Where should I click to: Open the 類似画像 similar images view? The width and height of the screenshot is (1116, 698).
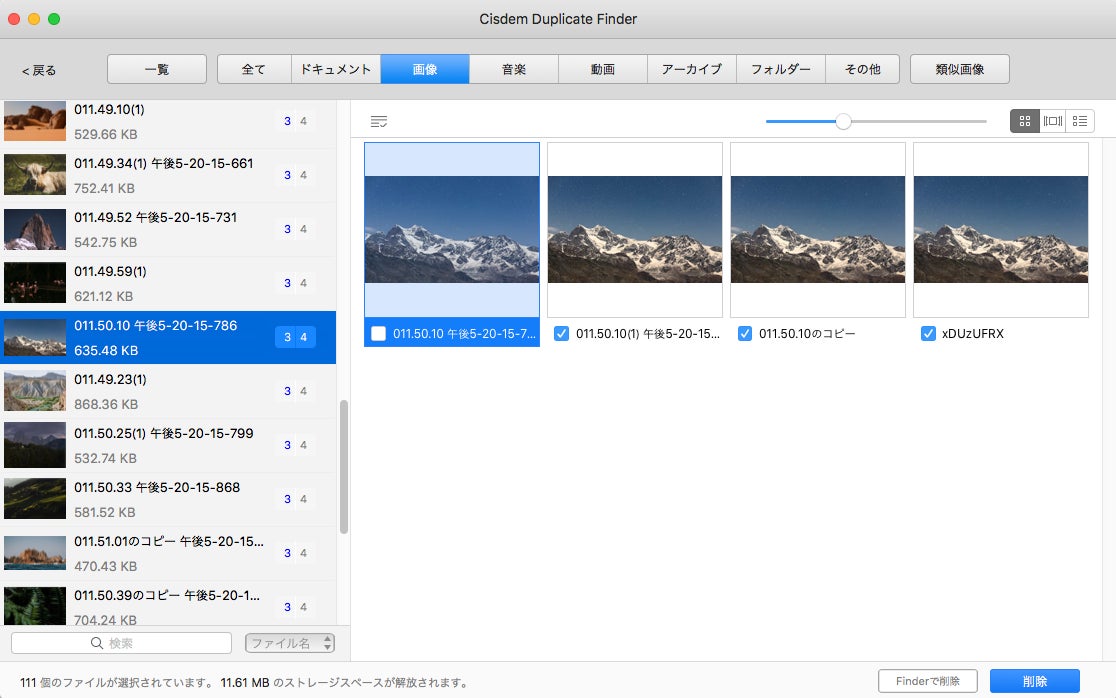(959, 69)
